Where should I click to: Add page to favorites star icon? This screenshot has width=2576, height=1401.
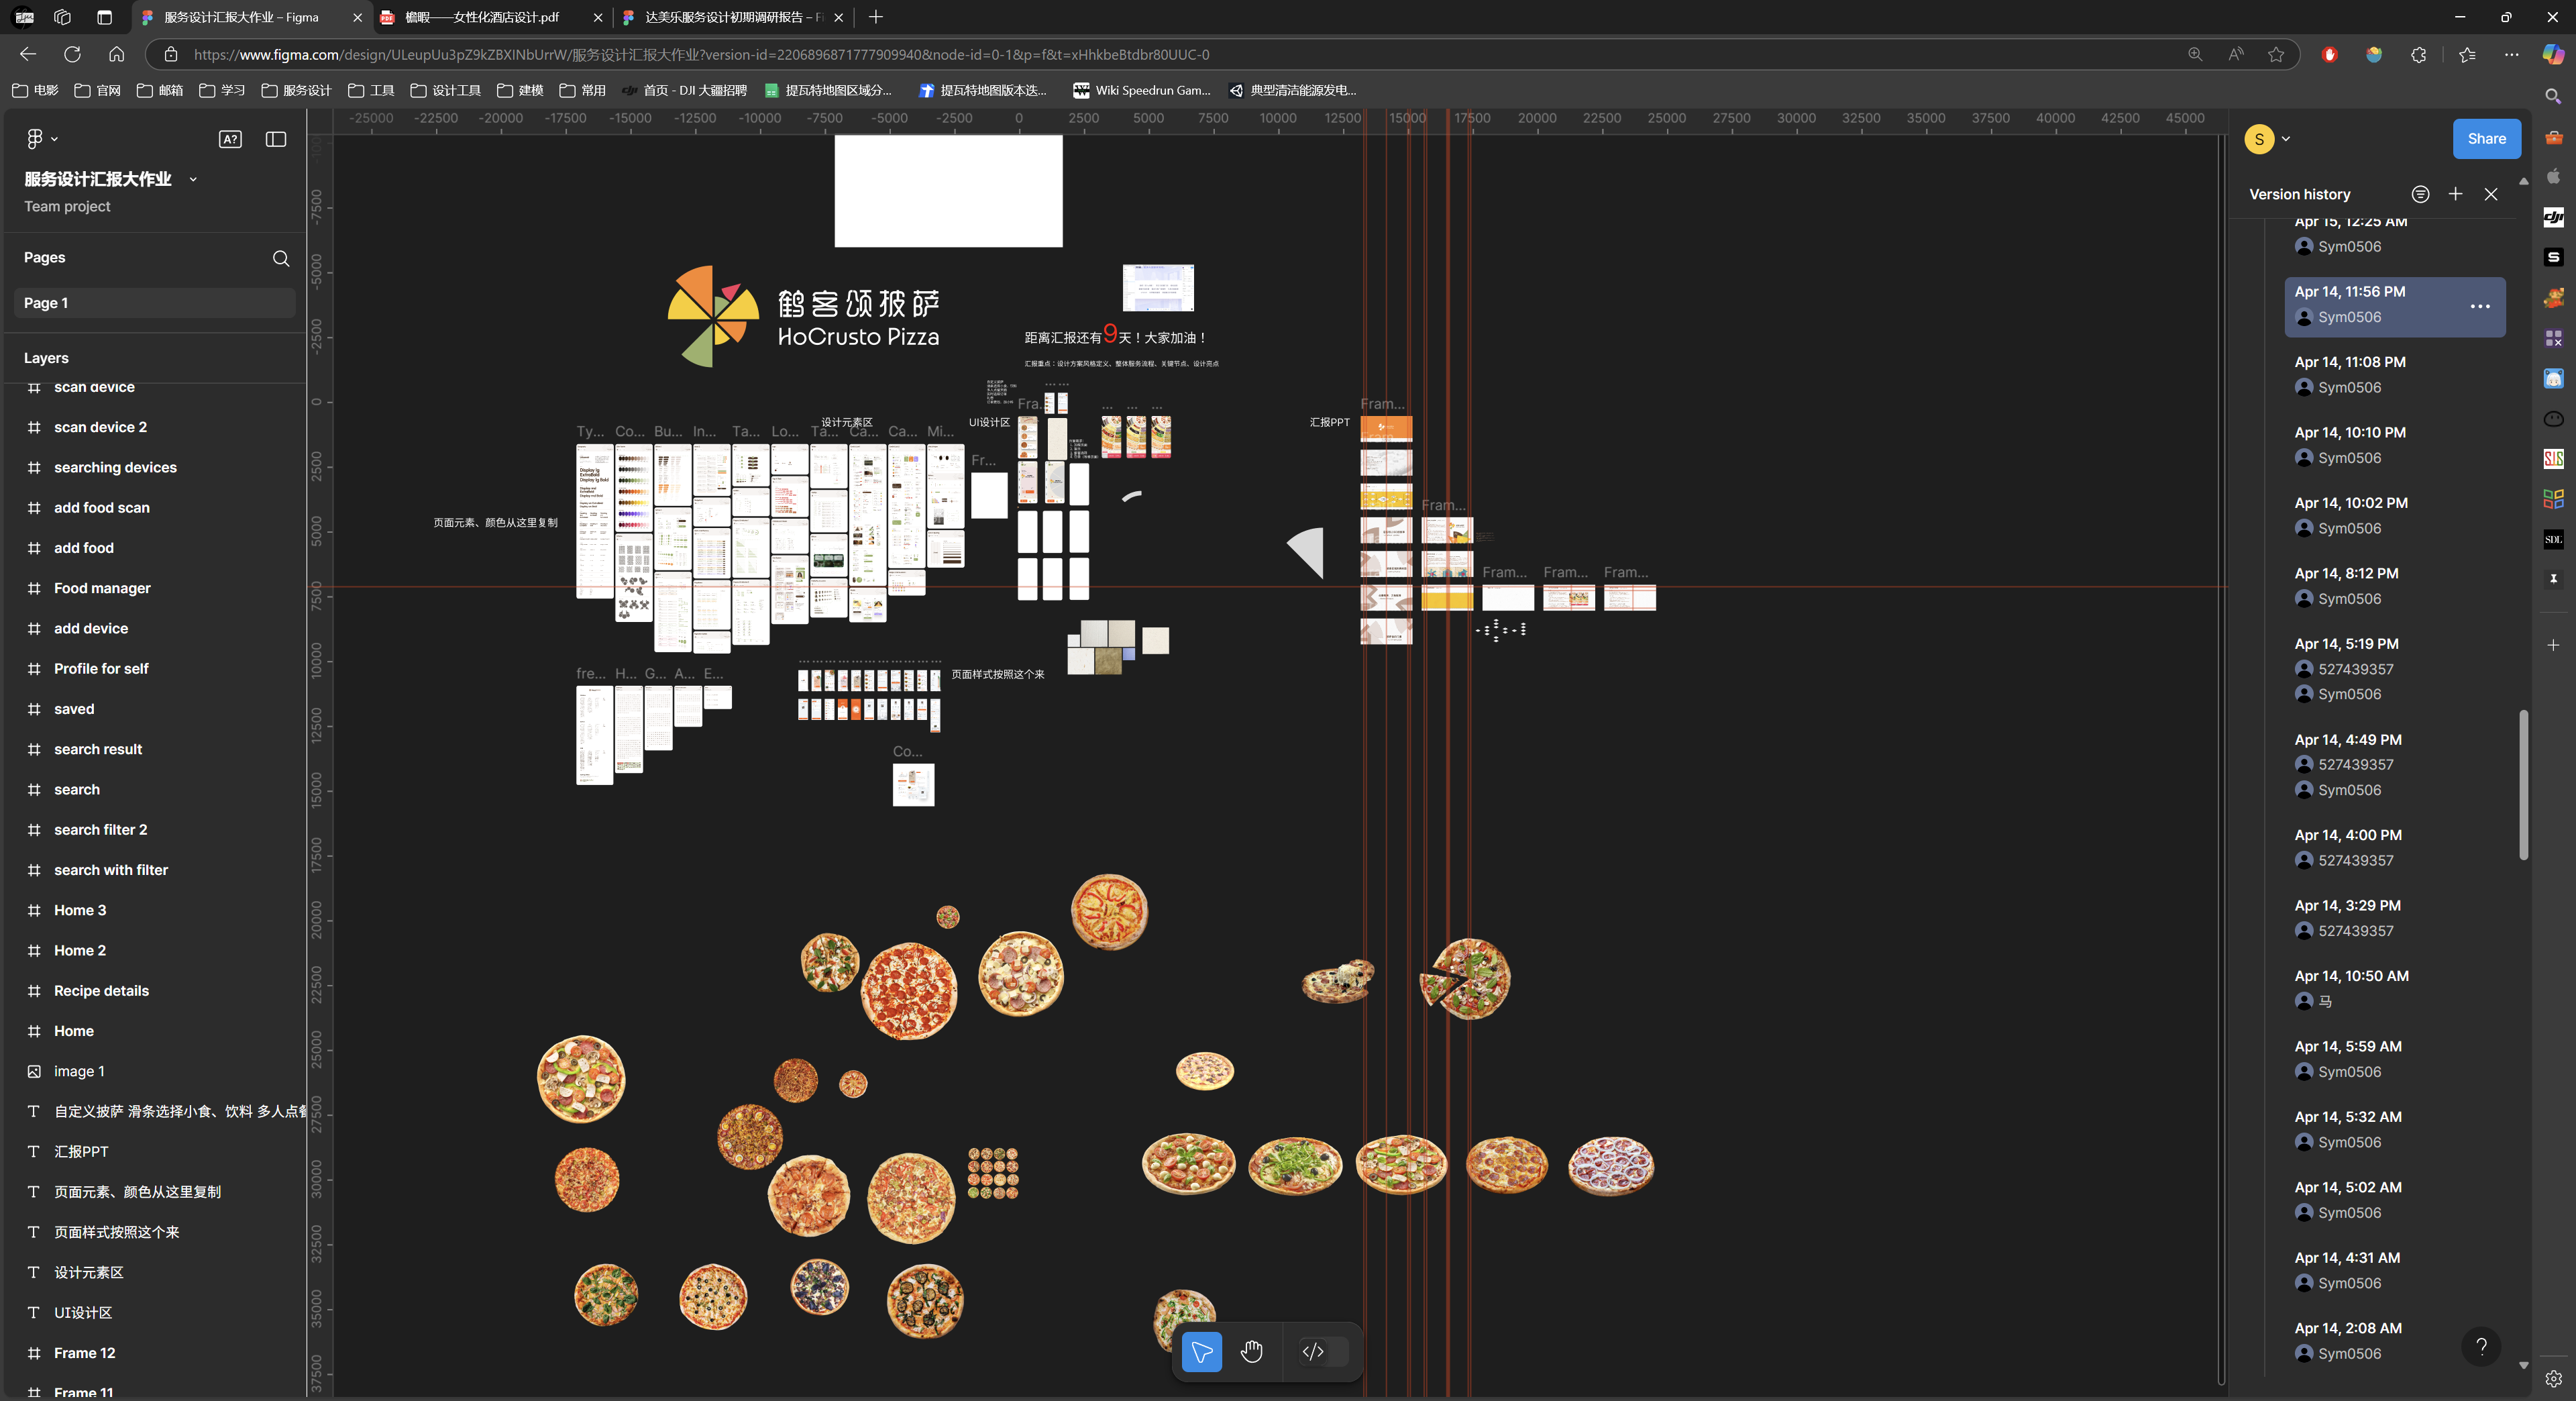[2276, 54]
